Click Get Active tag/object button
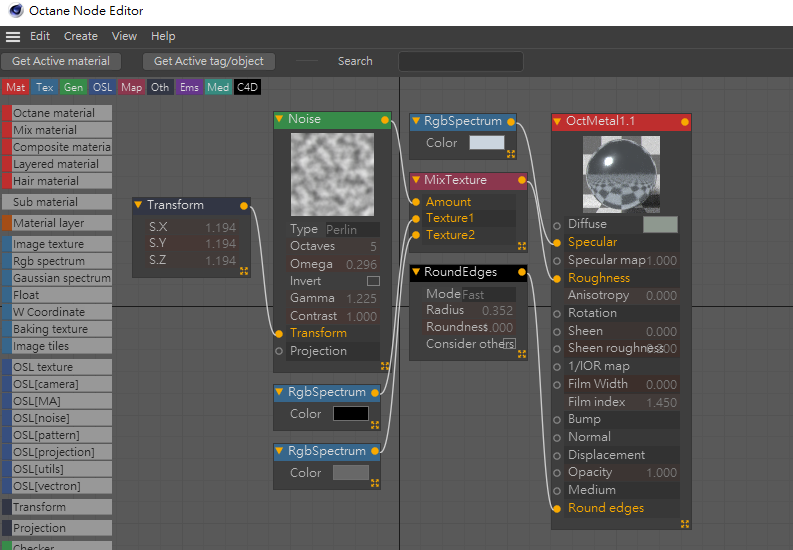This screenshot has width=793, height=550. pos(209,61)
